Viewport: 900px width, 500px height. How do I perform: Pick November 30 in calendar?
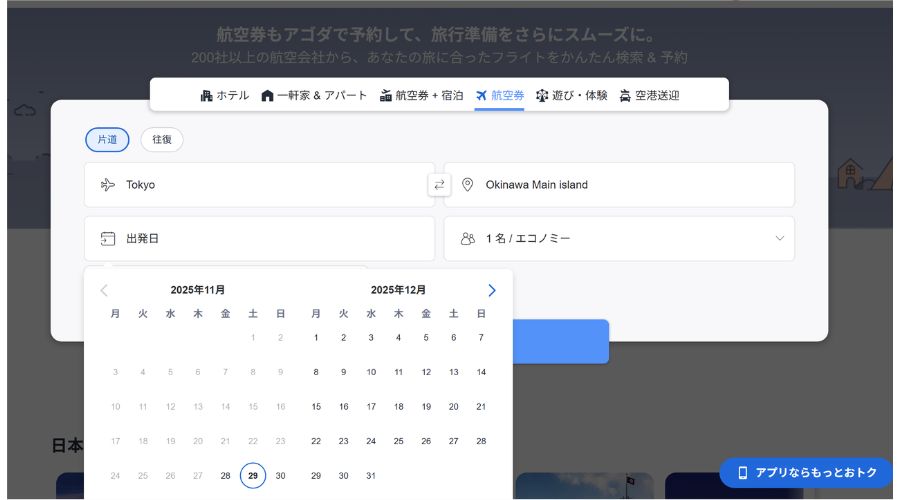coord(281,476)
